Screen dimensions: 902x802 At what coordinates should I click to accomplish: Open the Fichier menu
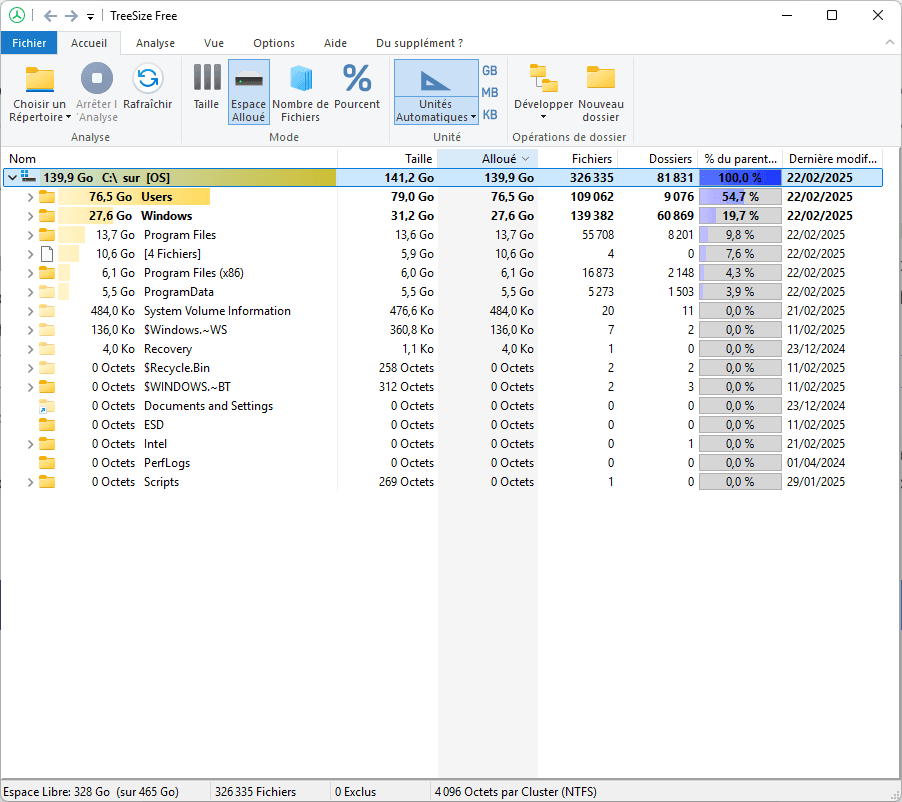coord(29,43)
